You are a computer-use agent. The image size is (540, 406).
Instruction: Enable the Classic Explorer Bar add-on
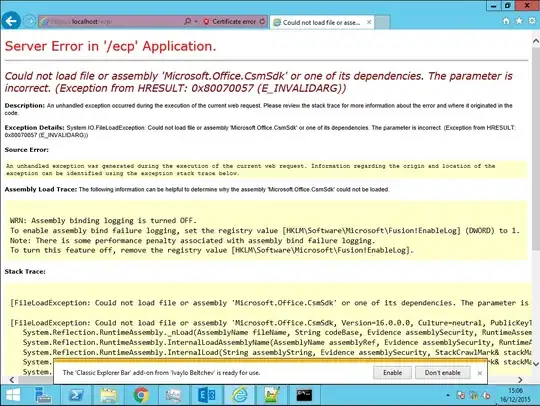tap(392, 373)
